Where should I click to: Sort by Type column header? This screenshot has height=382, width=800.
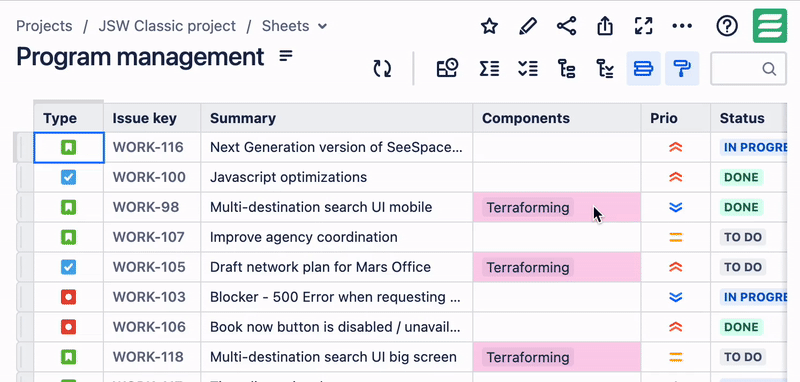68,118
